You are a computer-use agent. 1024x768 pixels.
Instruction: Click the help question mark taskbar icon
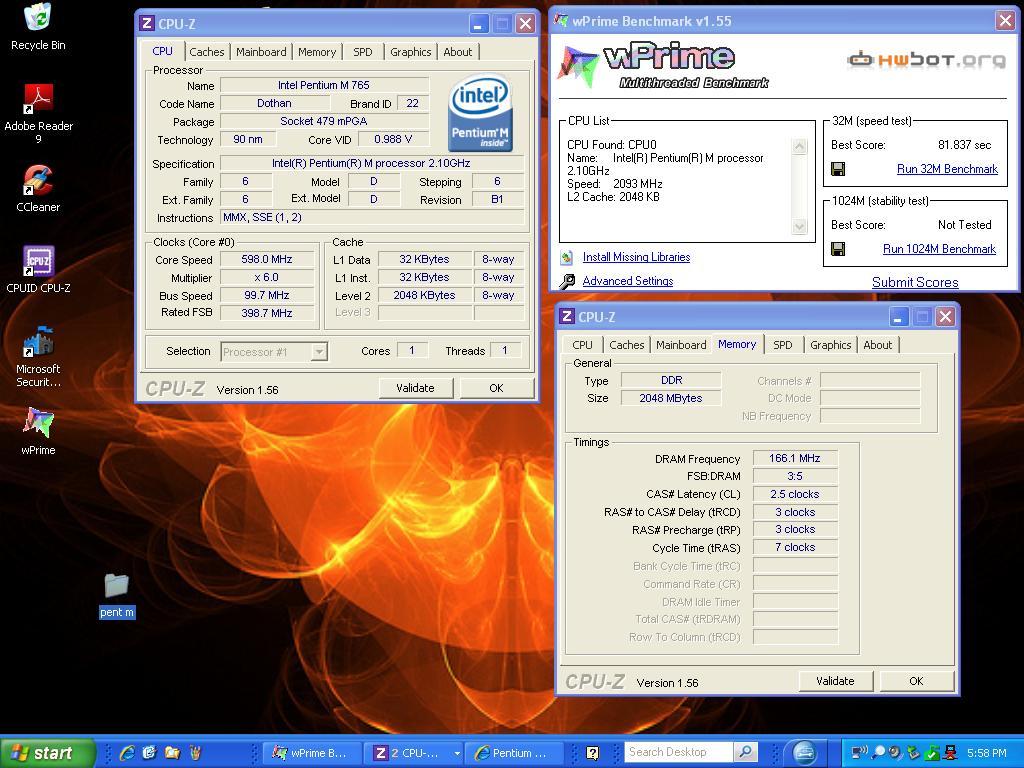point(592,753)
